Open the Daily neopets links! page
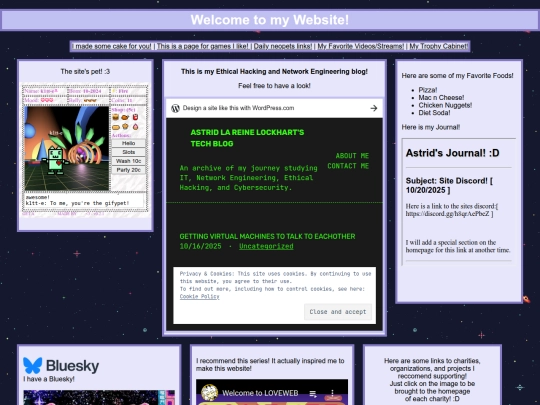The image size is (540, 405). coord(282,46)
